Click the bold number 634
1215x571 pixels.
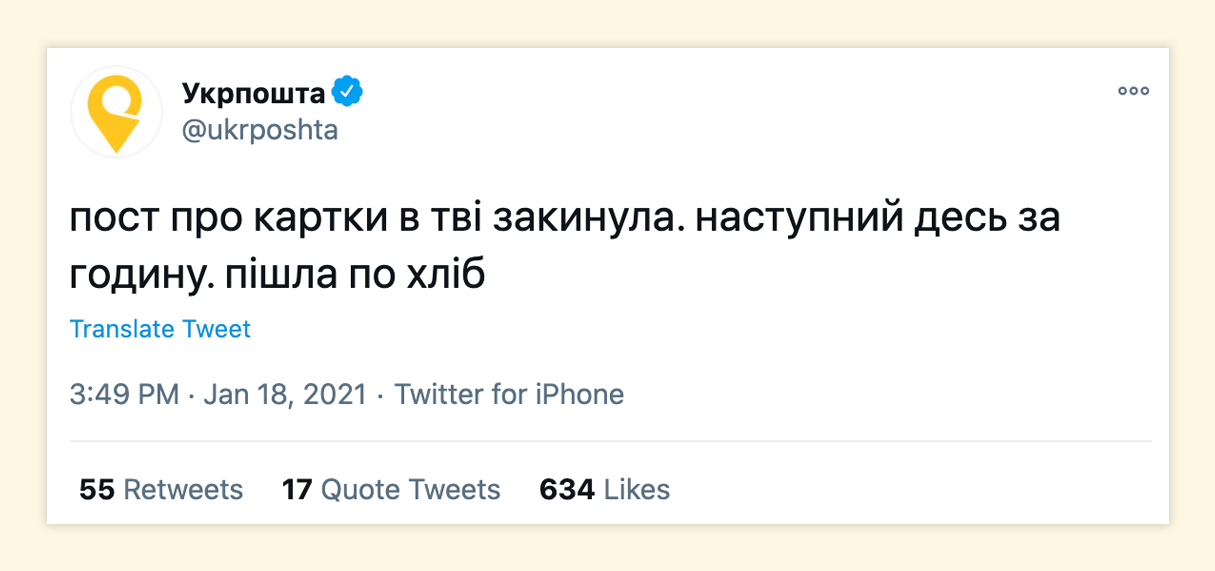(567, 489)
